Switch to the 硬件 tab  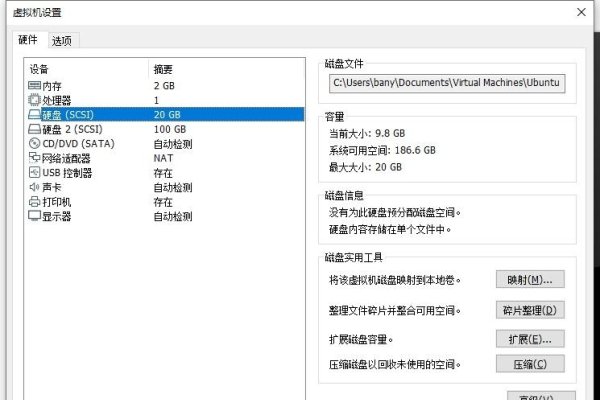coord(28,39)
